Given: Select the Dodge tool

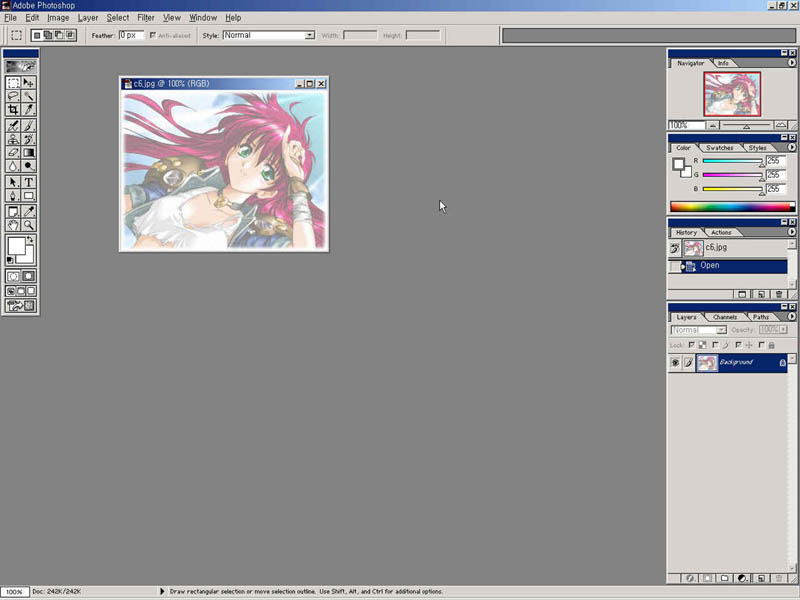Looking at the screenshot, I should click(29, 166).
